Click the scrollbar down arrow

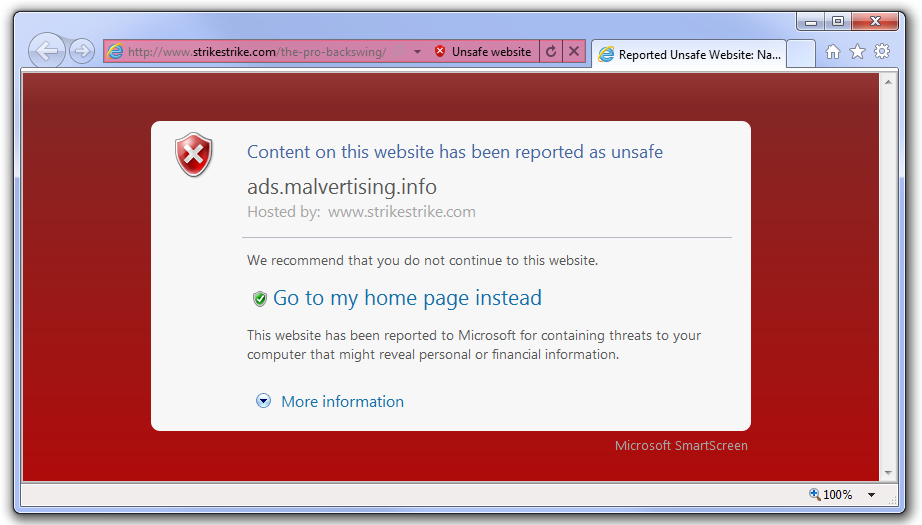pyautogui.click(x=888, y=473)
